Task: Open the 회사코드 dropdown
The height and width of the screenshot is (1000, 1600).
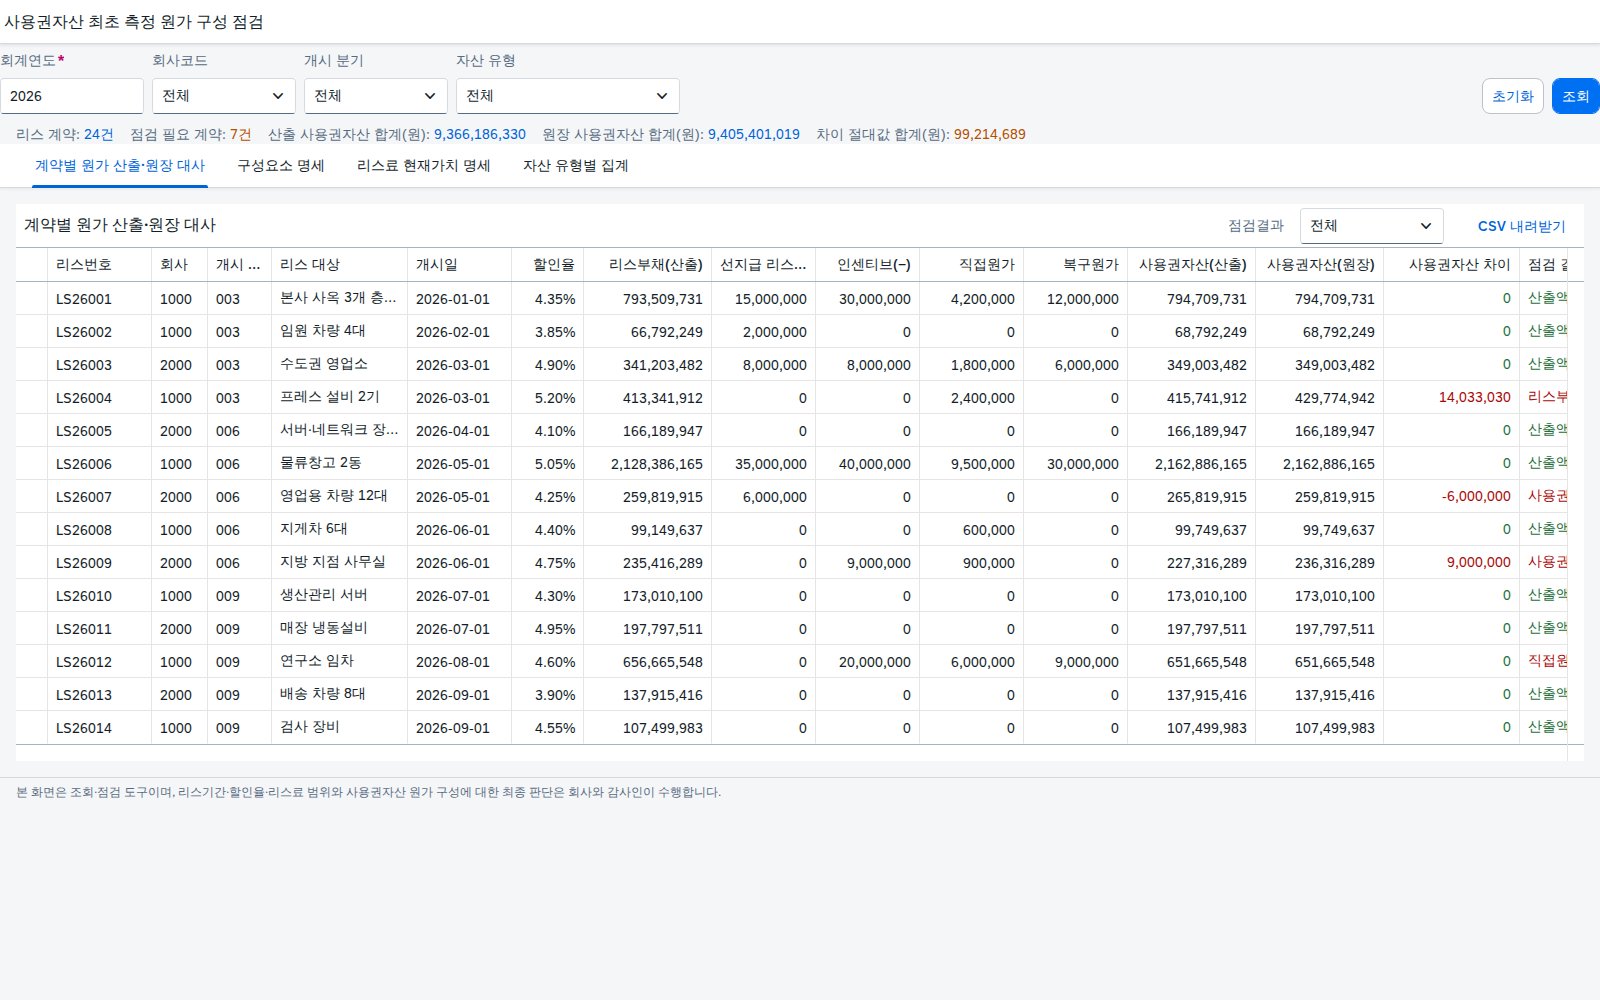Action: pos(223,96)
